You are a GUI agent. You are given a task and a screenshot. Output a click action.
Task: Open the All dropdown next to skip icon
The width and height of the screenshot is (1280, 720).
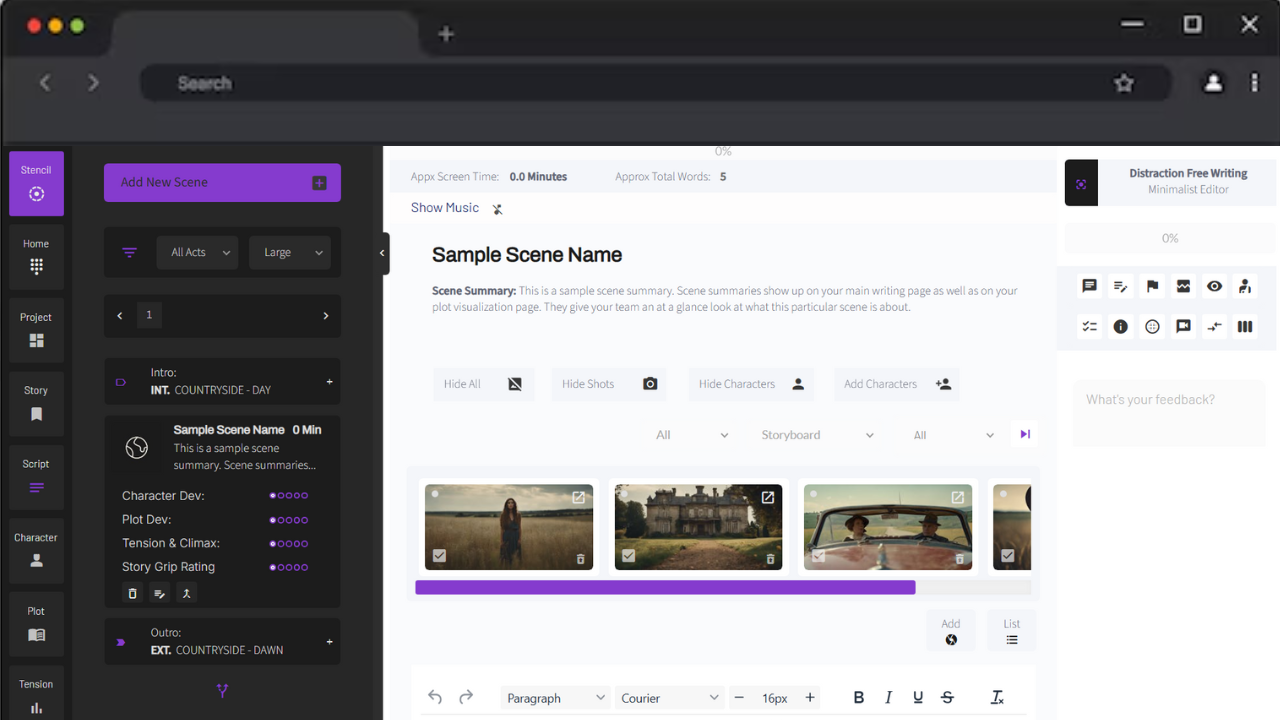click(x=953, y=435)
